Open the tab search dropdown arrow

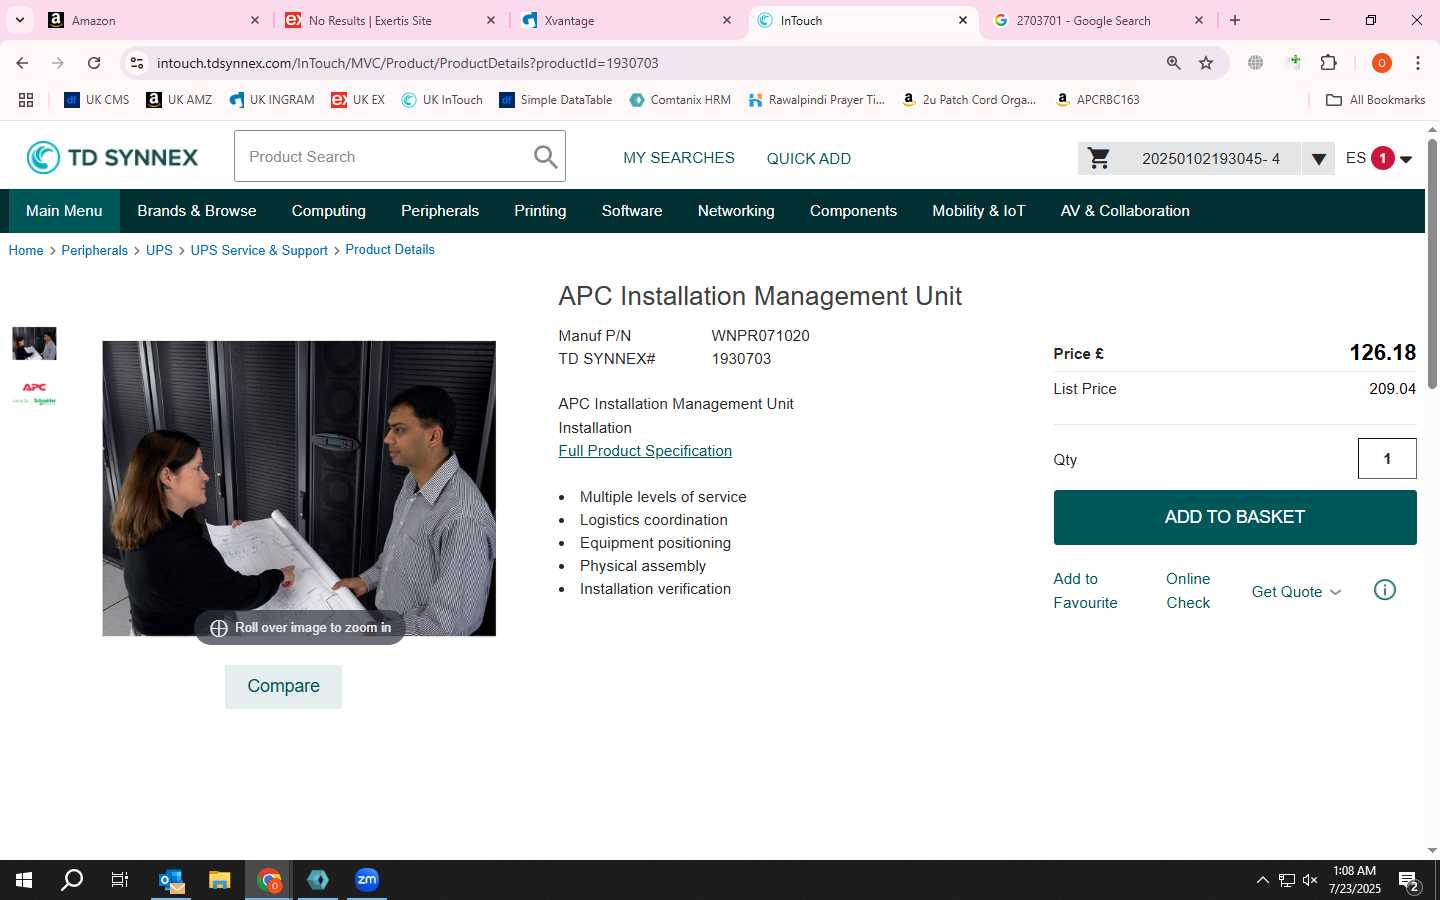click(19, 20)
